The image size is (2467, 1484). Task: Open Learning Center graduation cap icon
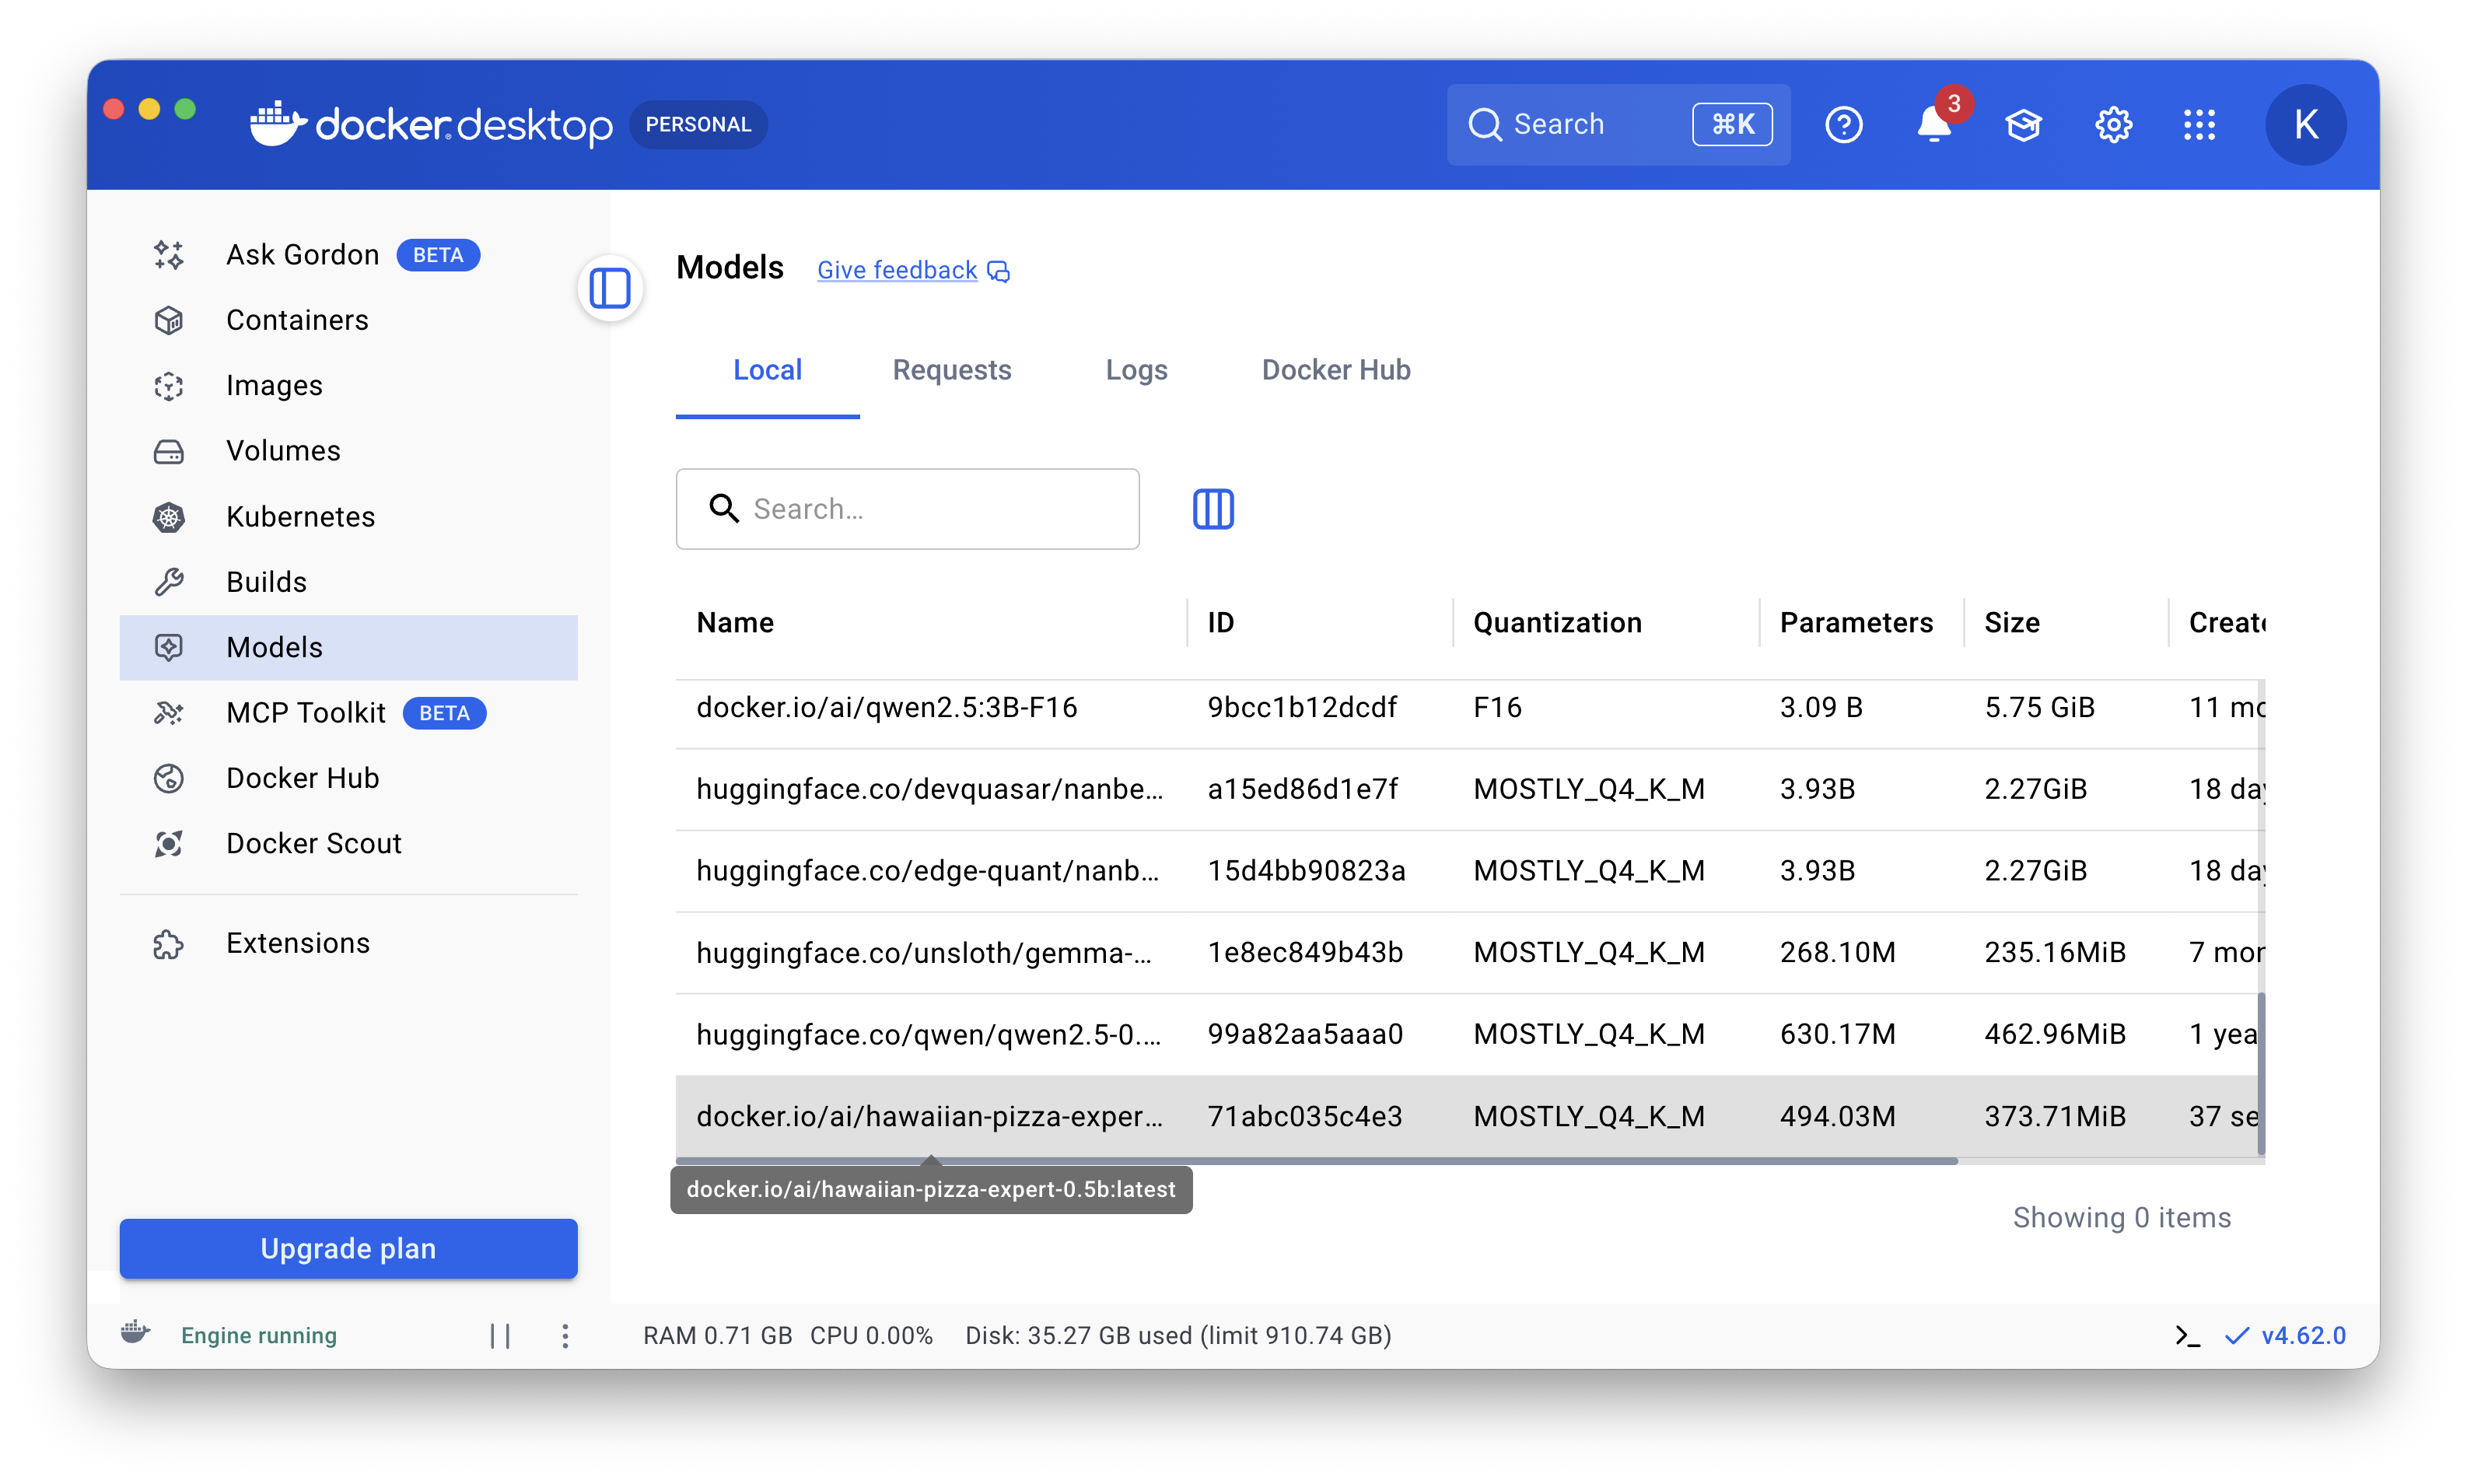(2023, 125)
